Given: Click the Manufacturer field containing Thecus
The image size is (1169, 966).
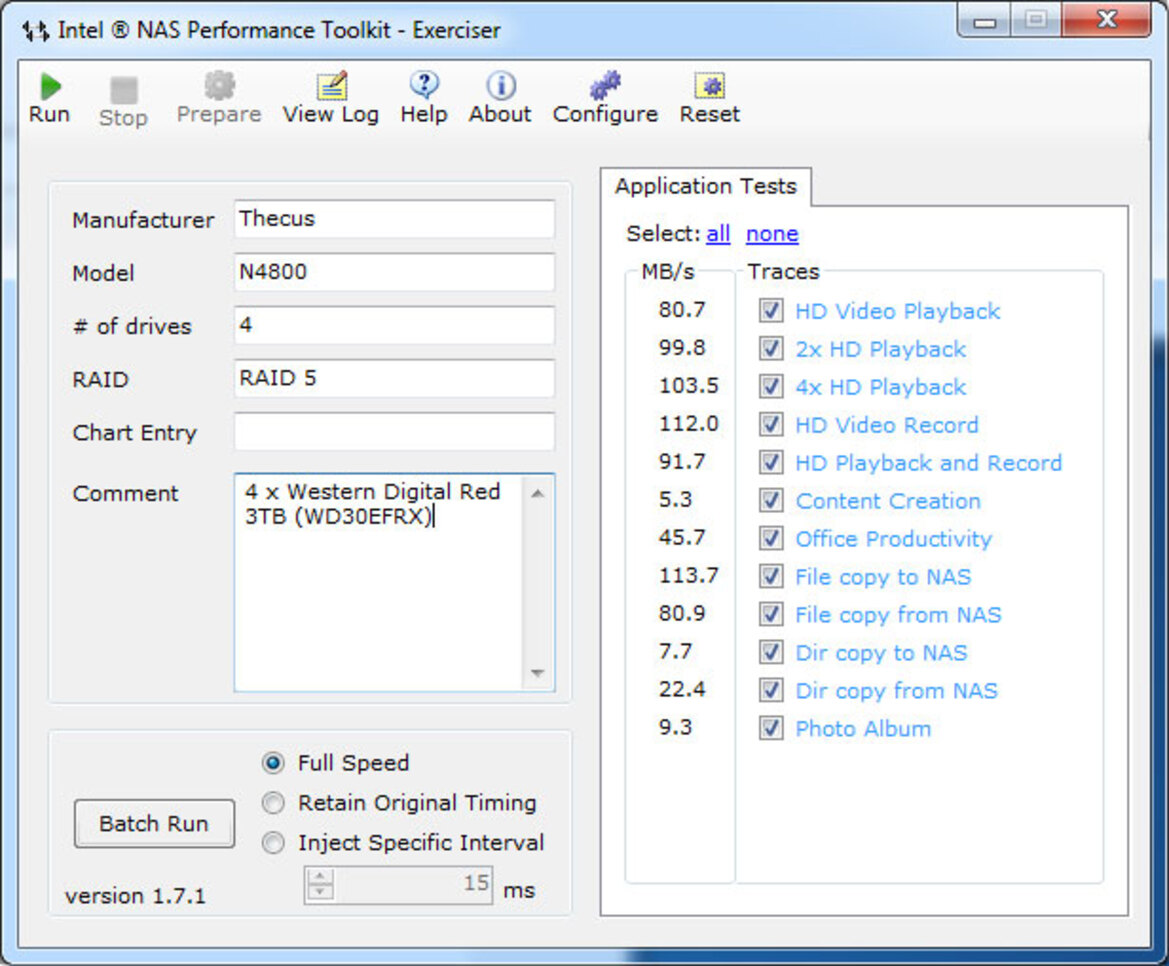Looking at the screenshot, I should coord(394,219).
